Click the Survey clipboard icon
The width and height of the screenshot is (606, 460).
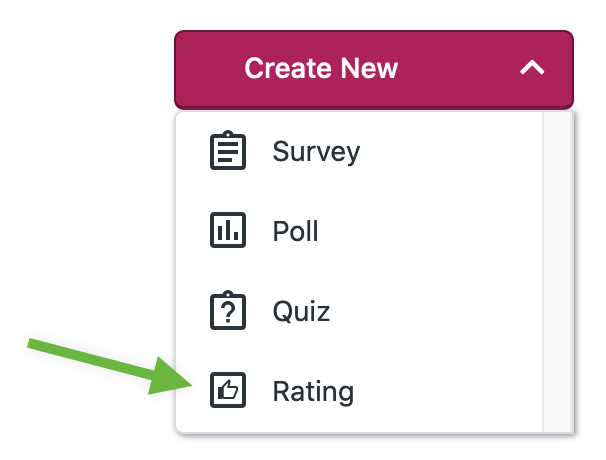[227, 152]
